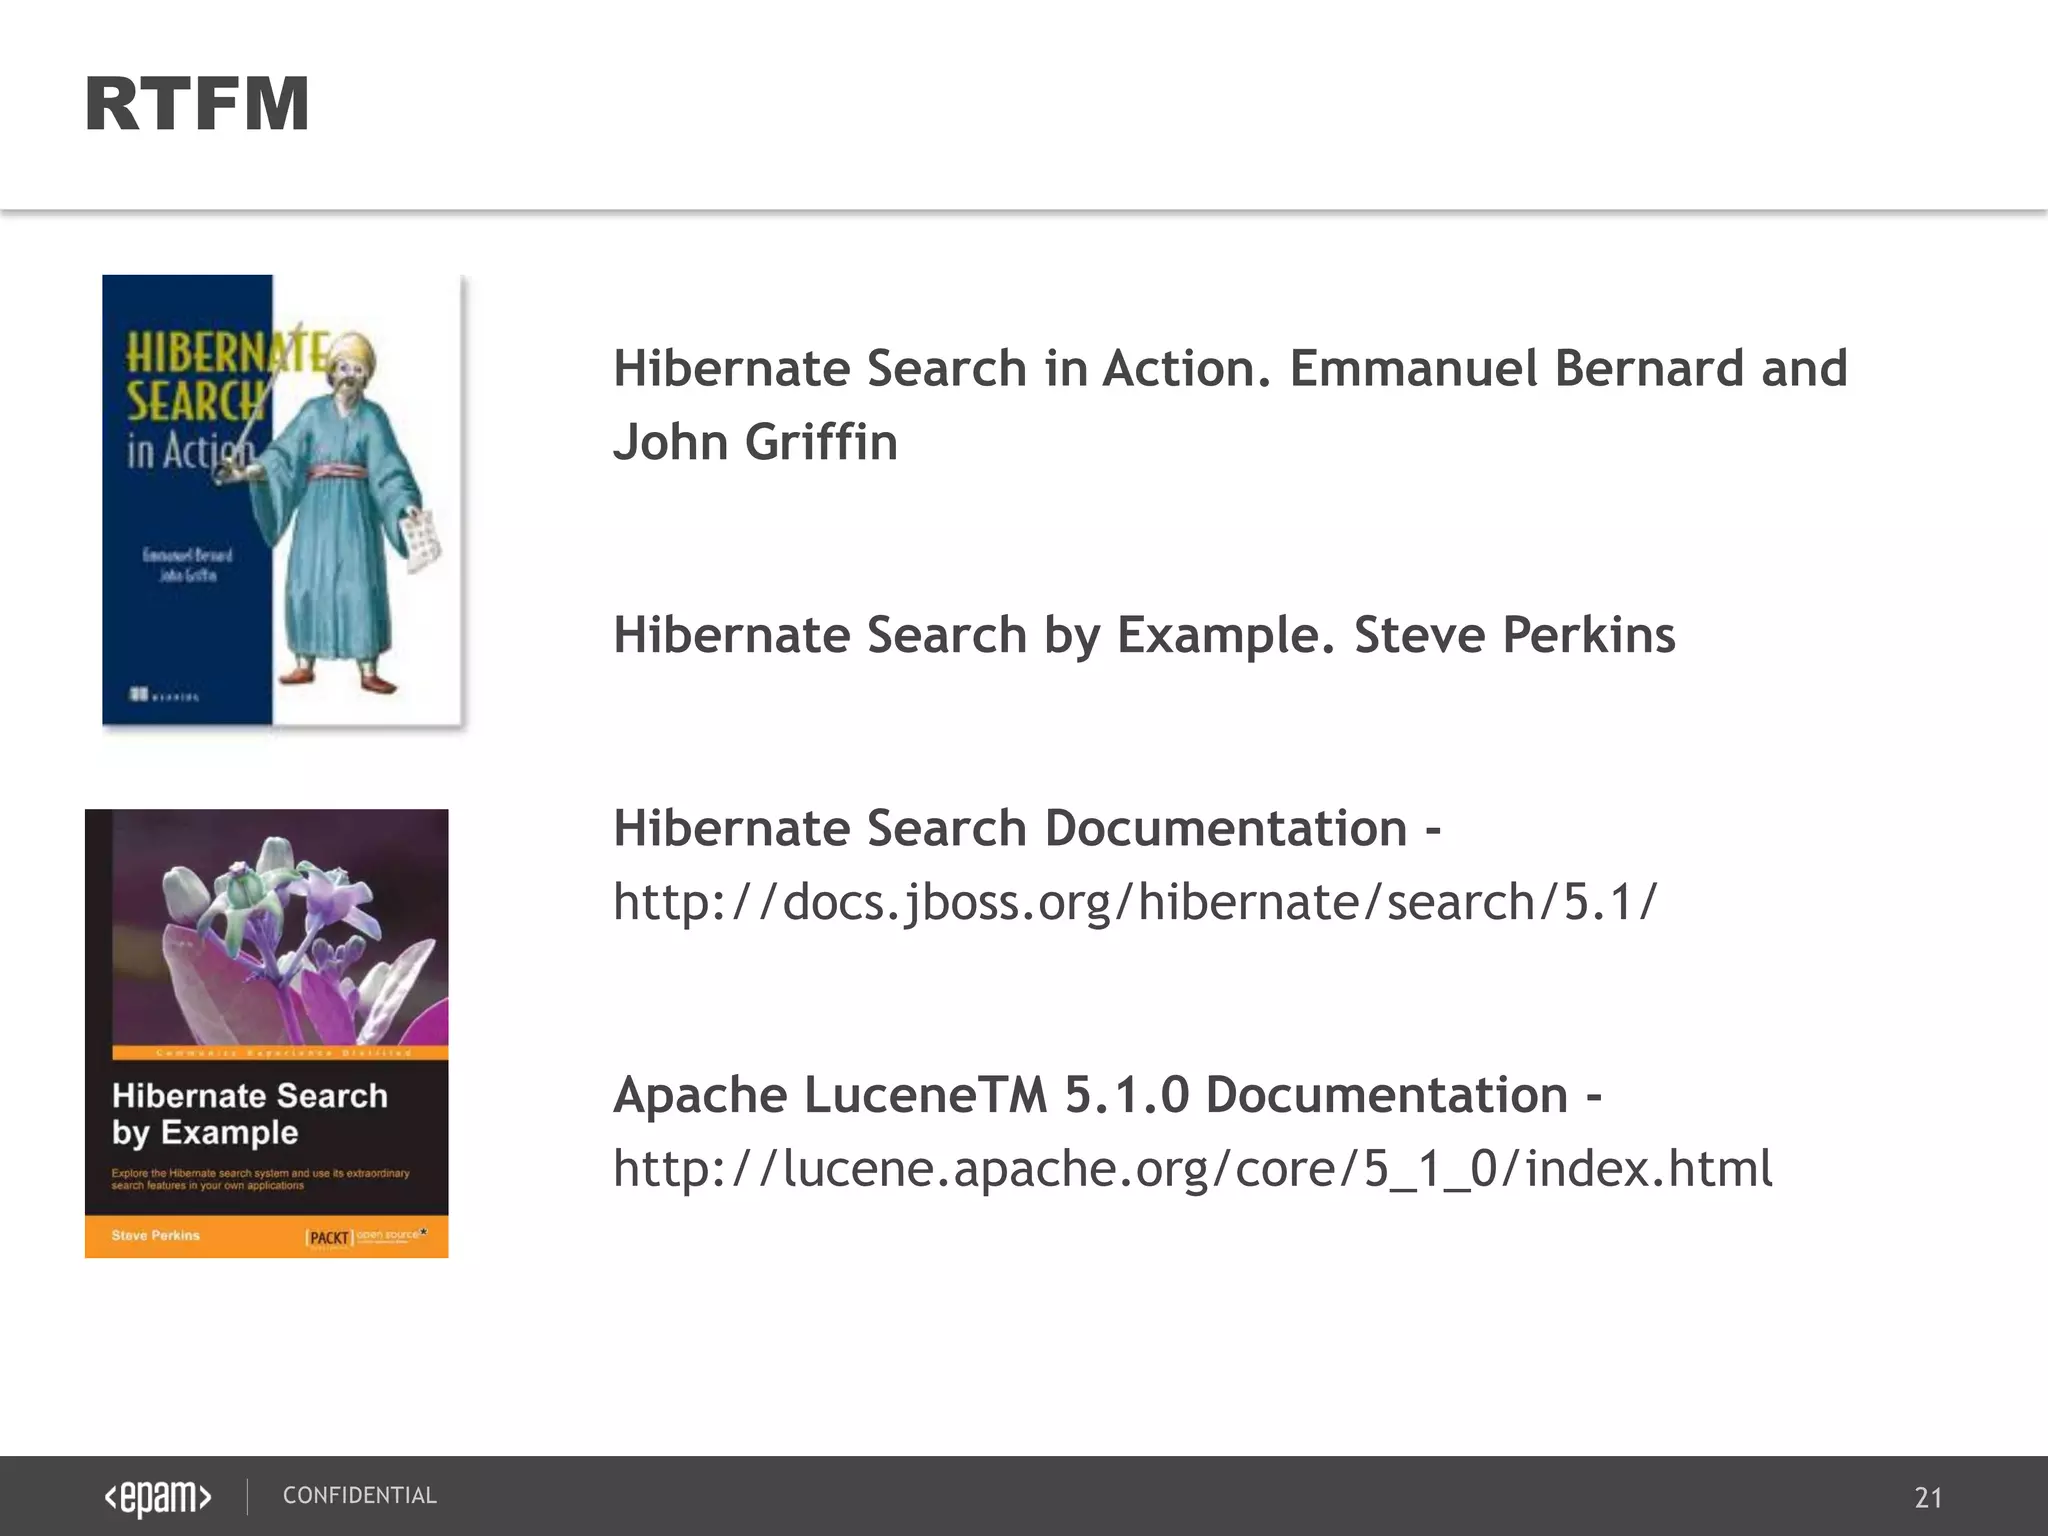Click the RTFM slide title
The width and height of the screenshot is (2048, 1536).
pos(197,104)
